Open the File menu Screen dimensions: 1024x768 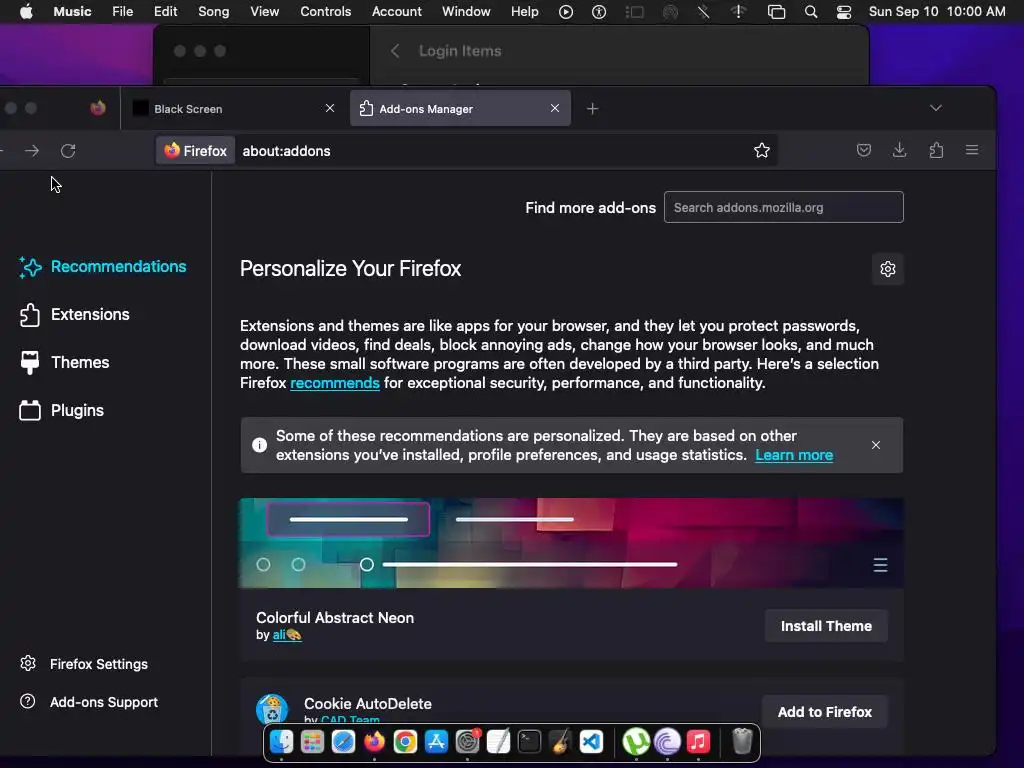tap(122, 12)
